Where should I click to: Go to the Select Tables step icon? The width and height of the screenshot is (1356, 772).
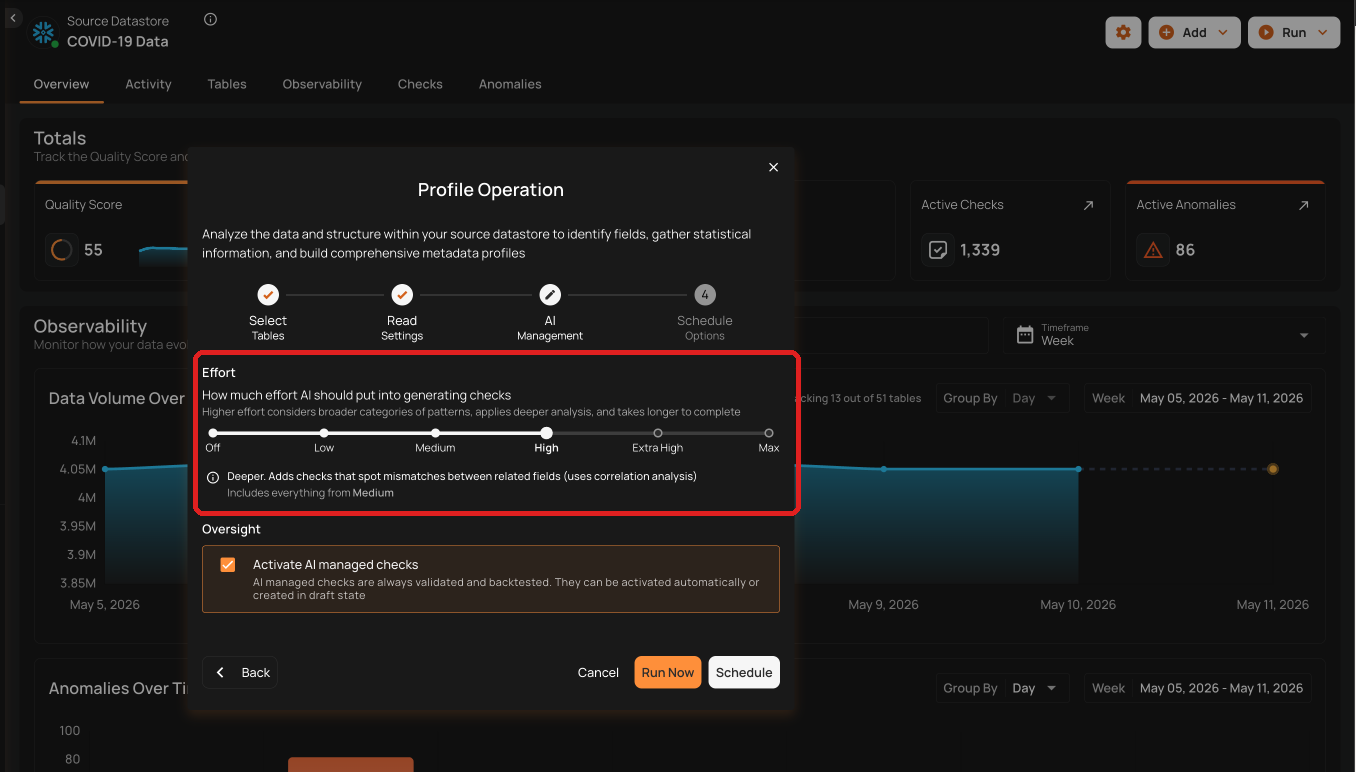coord(268,295)
